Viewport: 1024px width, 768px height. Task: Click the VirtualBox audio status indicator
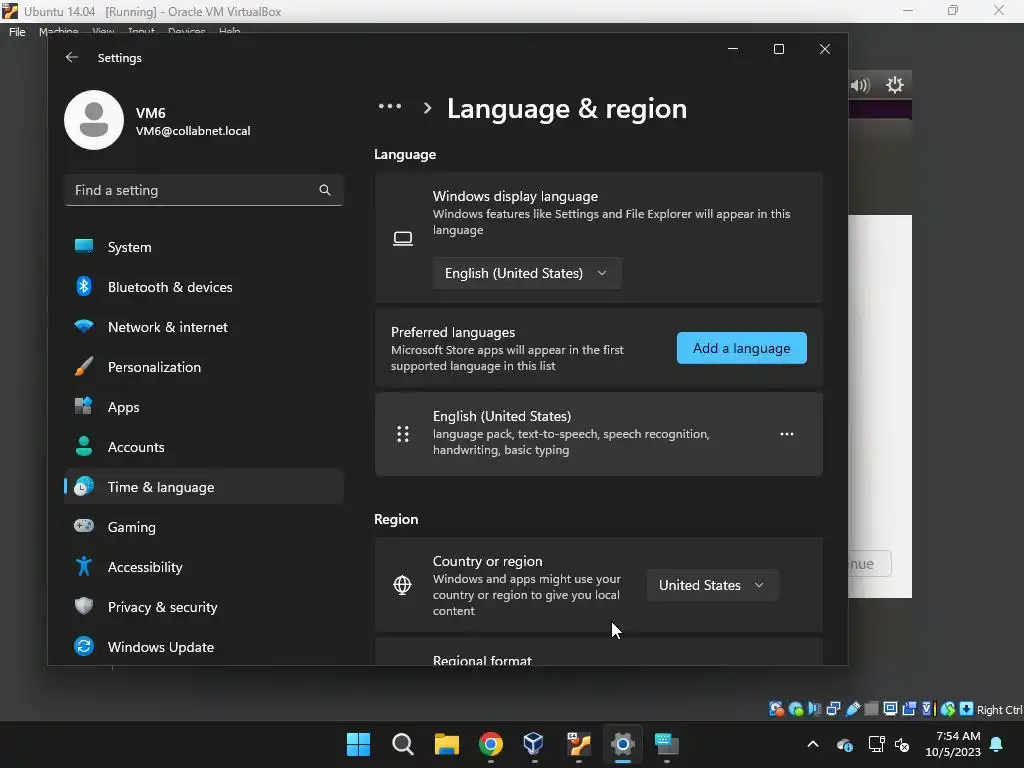814,709
